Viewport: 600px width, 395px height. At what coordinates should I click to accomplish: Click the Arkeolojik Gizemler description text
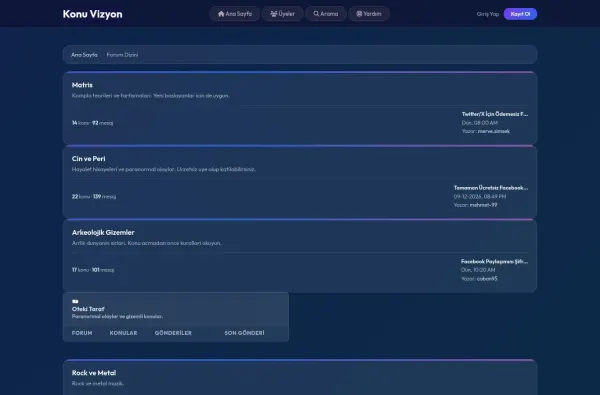[x=146, y=243]
